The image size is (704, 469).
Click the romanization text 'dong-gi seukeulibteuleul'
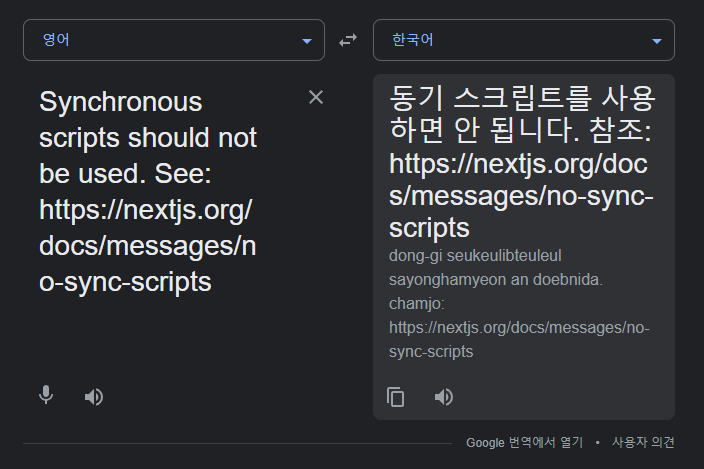click(x=475, y=256)
